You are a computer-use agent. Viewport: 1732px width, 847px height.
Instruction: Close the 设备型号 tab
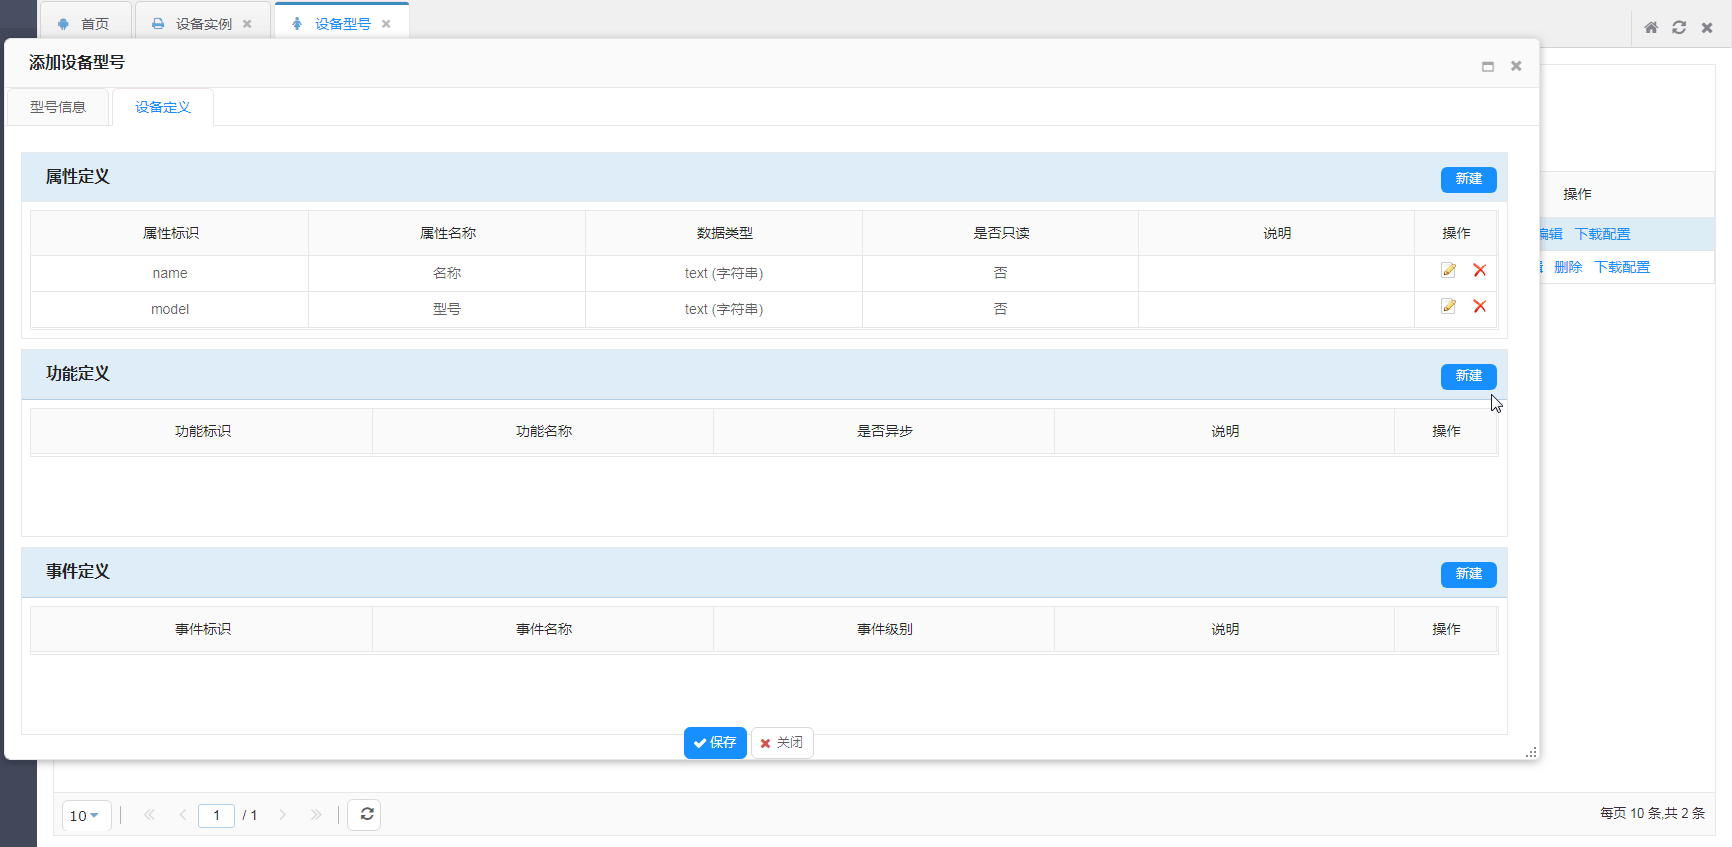click(x=386, y=24)
